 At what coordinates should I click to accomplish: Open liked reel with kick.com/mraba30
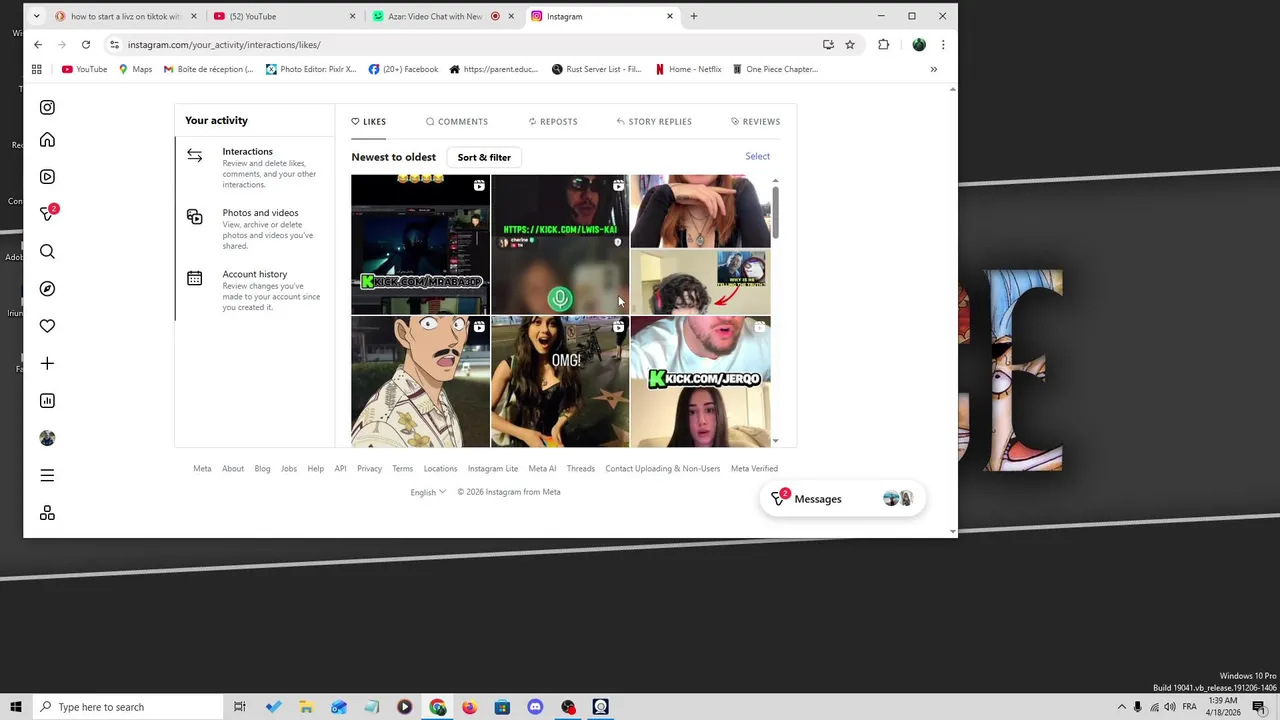point(420,245)
